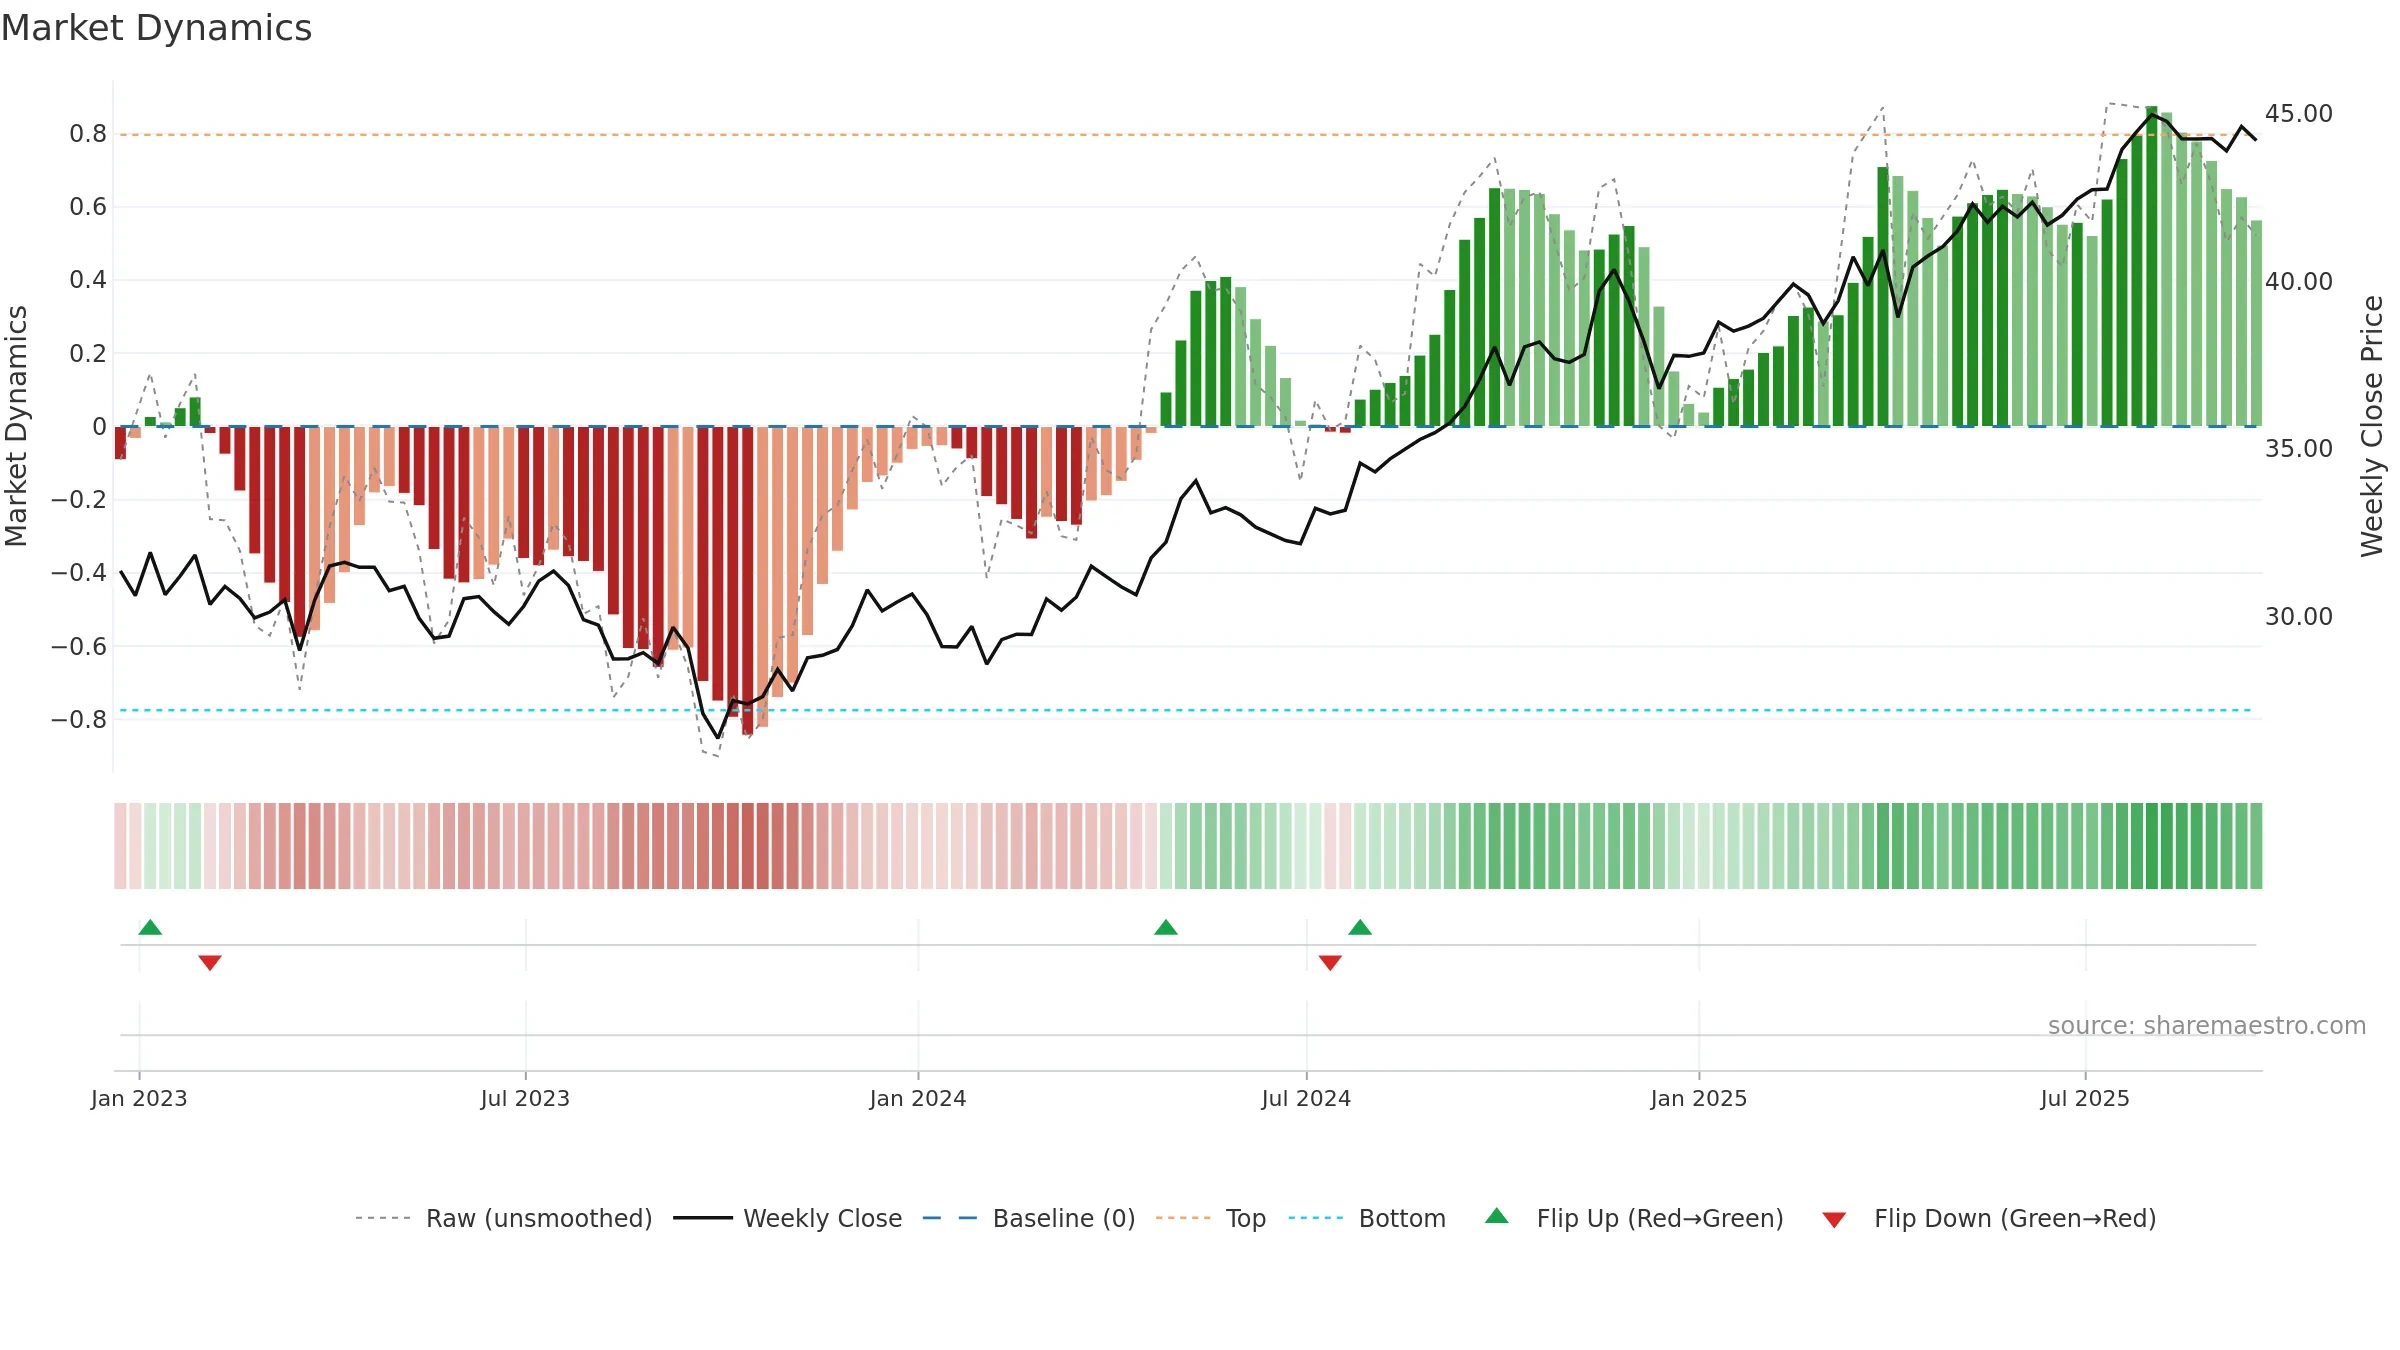Toggle the Top legend entry
This screenshot has width=2400, height=1350.
[1210, 1218]
